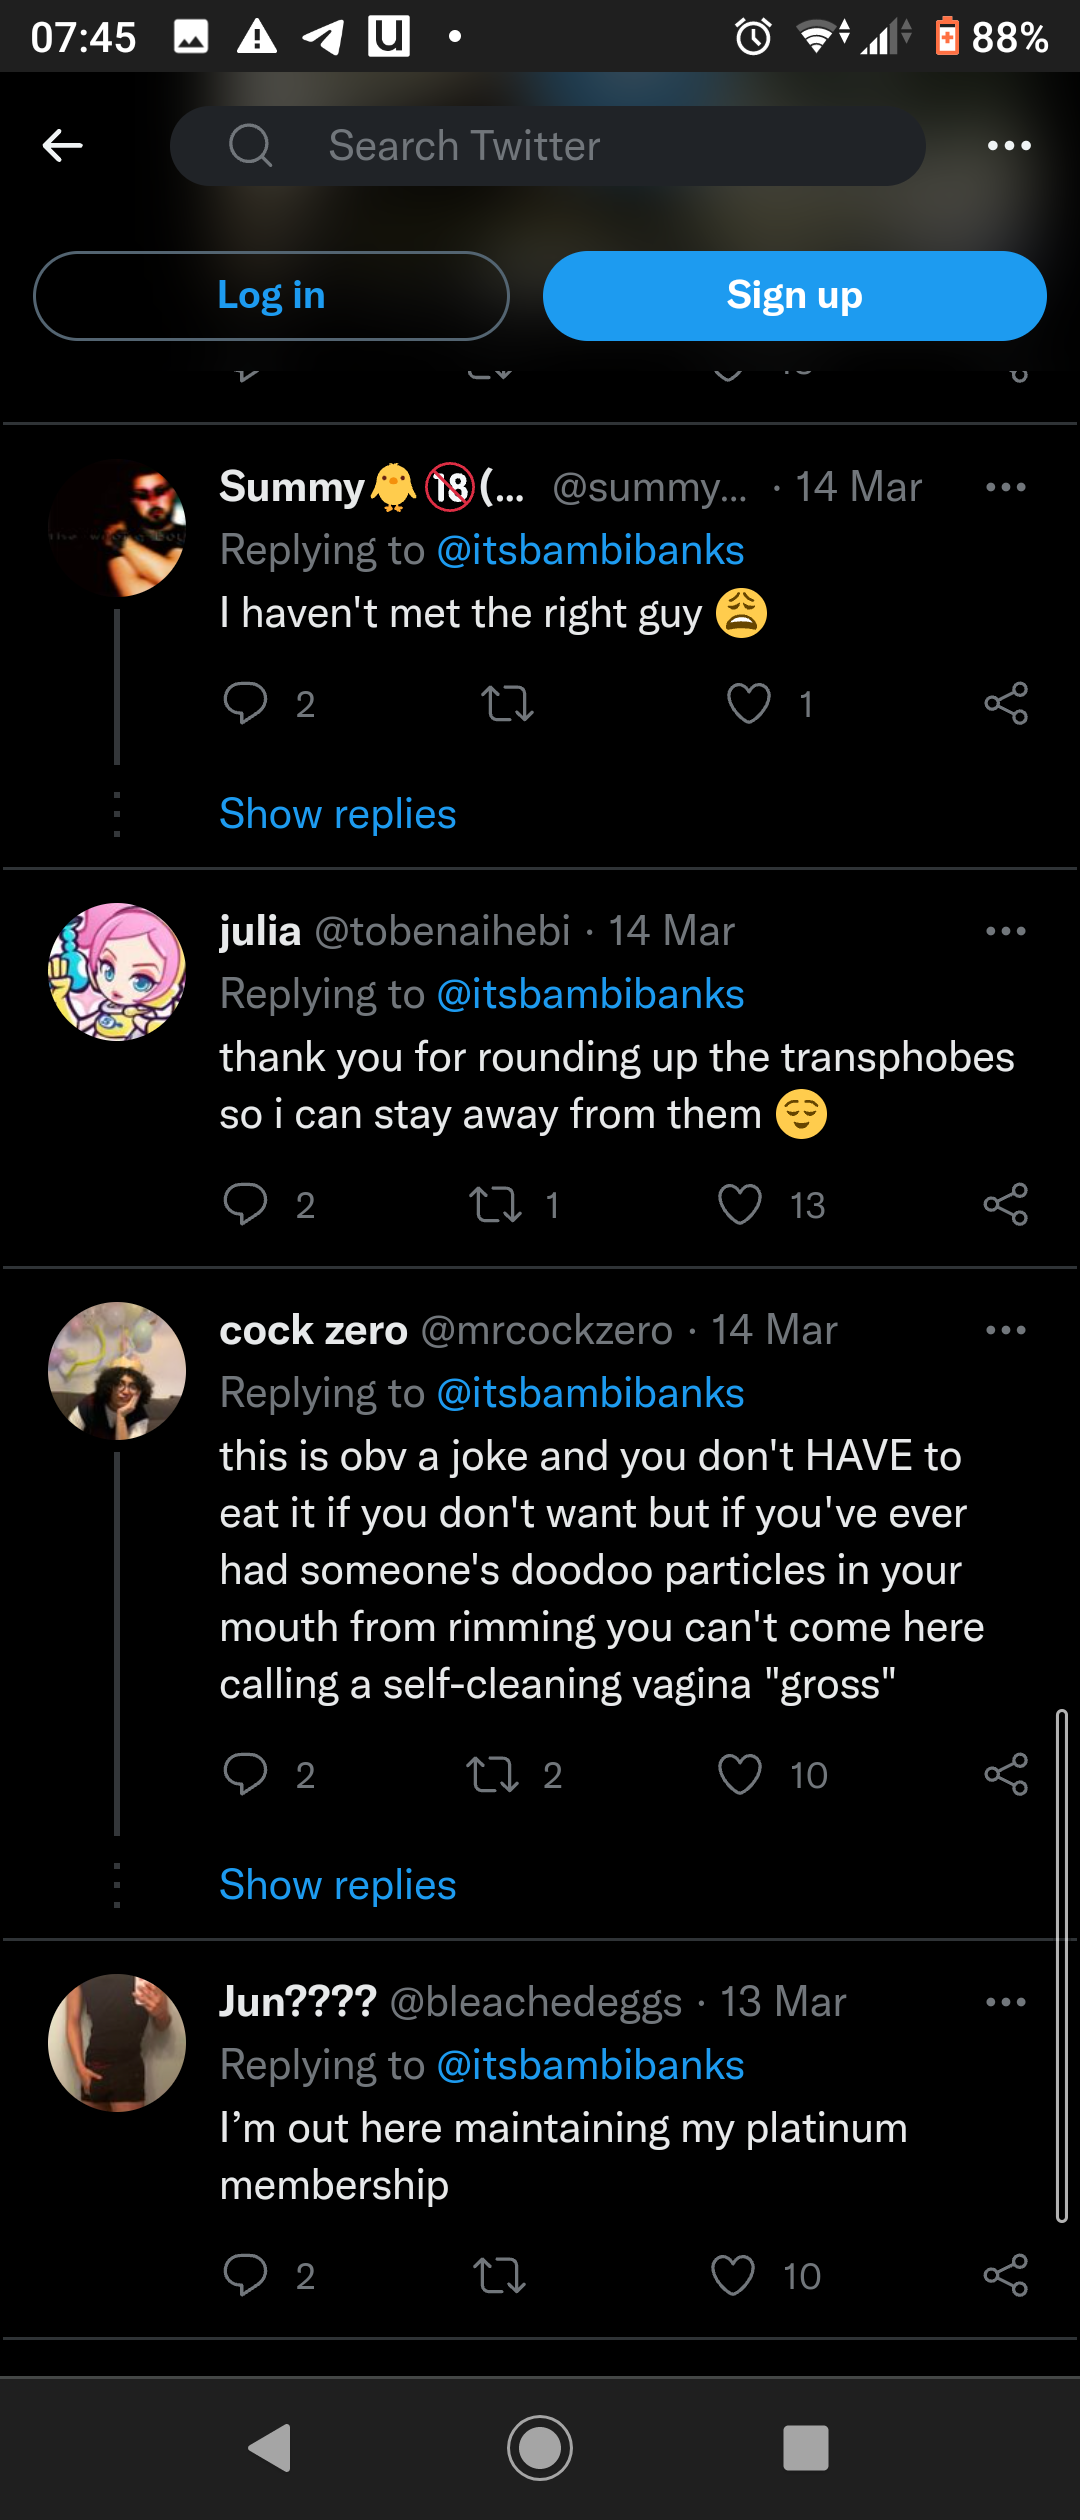Image resolution: width=1080 pixels, height=2520 pixels.
Task: Share Jun's platinum membership tweet
Action: [1006, 2275]
